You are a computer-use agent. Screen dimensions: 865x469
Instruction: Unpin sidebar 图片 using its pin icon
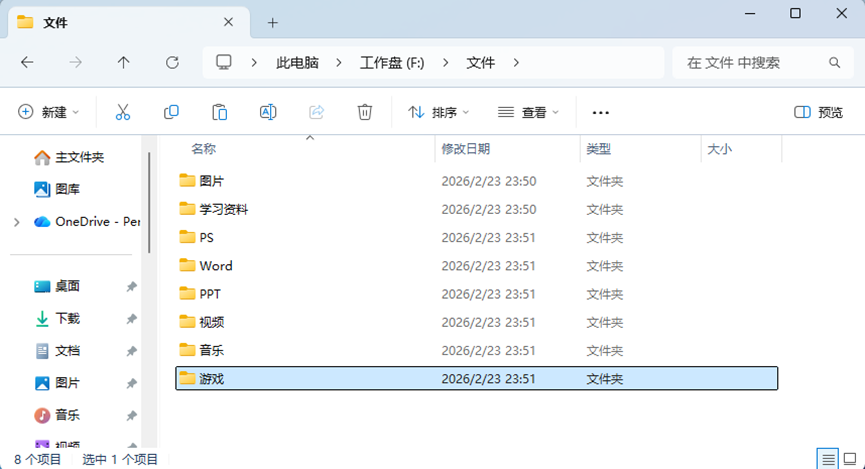(x=131, y=383)
